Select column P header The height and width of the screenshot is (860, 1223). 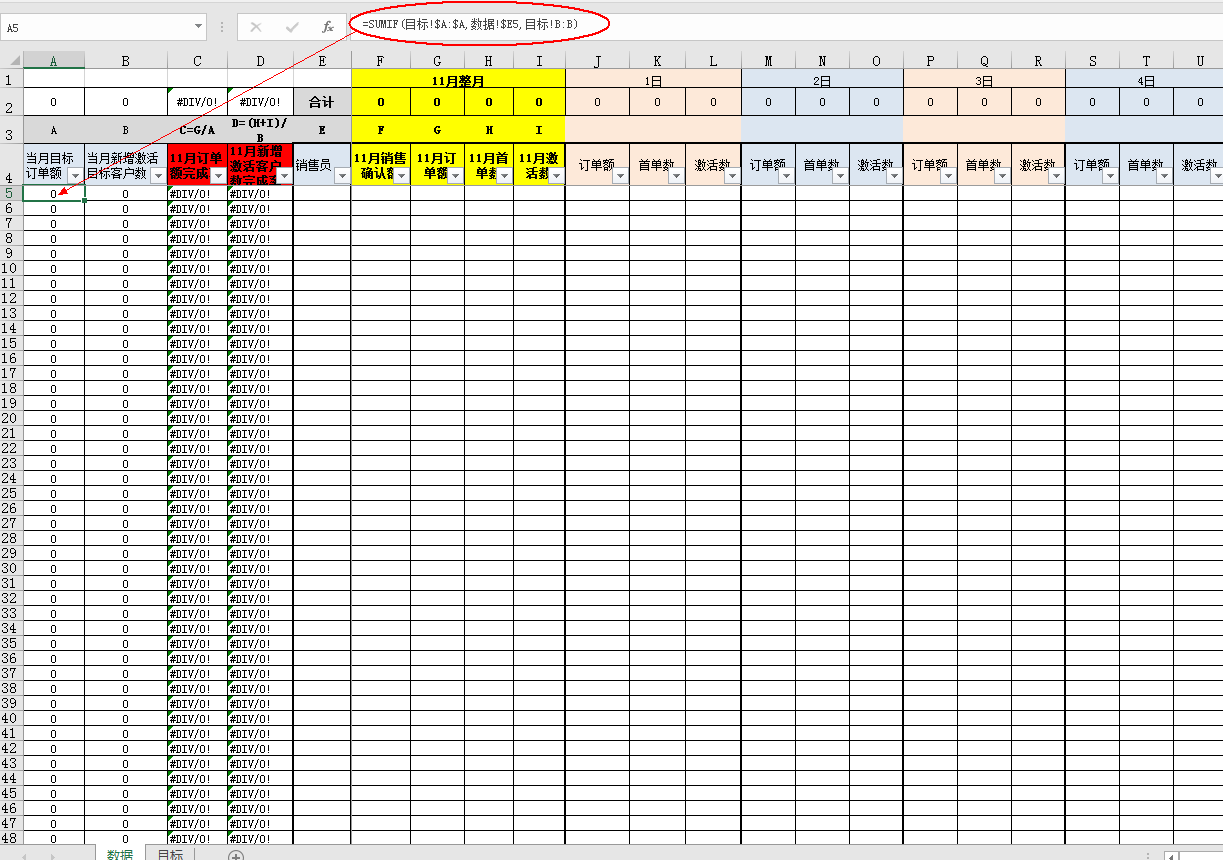(x=930, y=60)
